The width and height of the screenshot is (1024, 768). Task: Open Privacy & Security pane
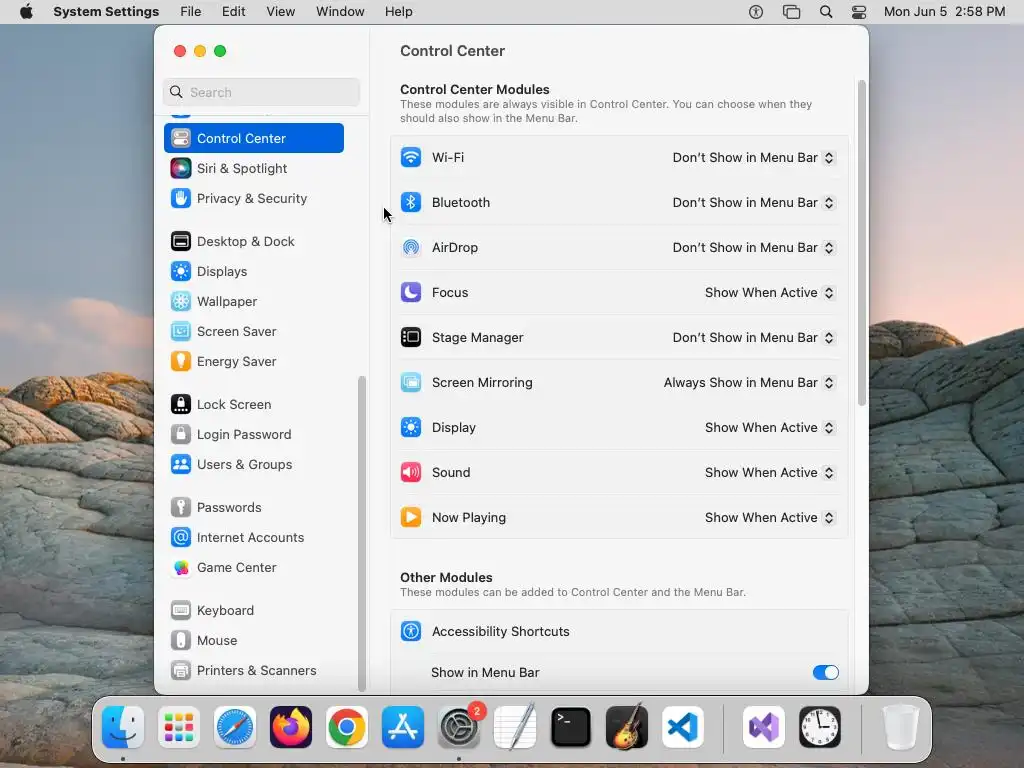click(253, 199)
